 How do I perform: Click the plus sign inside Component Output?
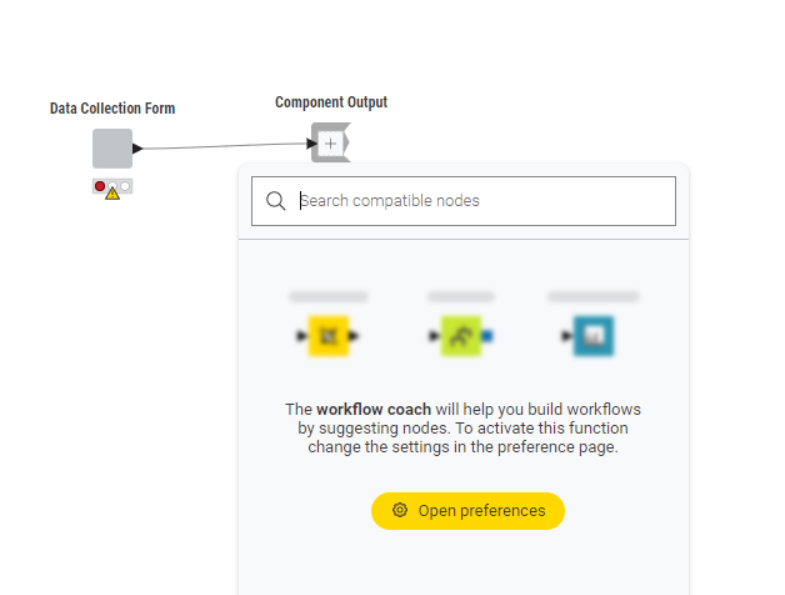point(330,144)
